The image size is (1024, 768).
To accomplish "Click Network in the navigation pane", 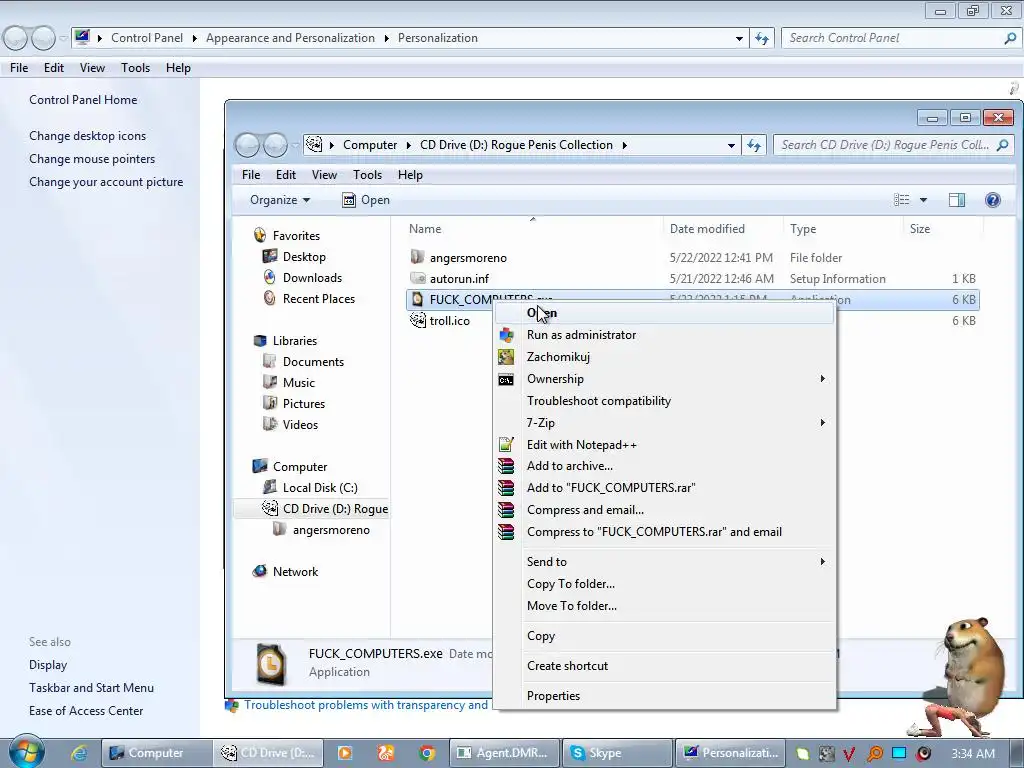I will (x=295, y=571).
